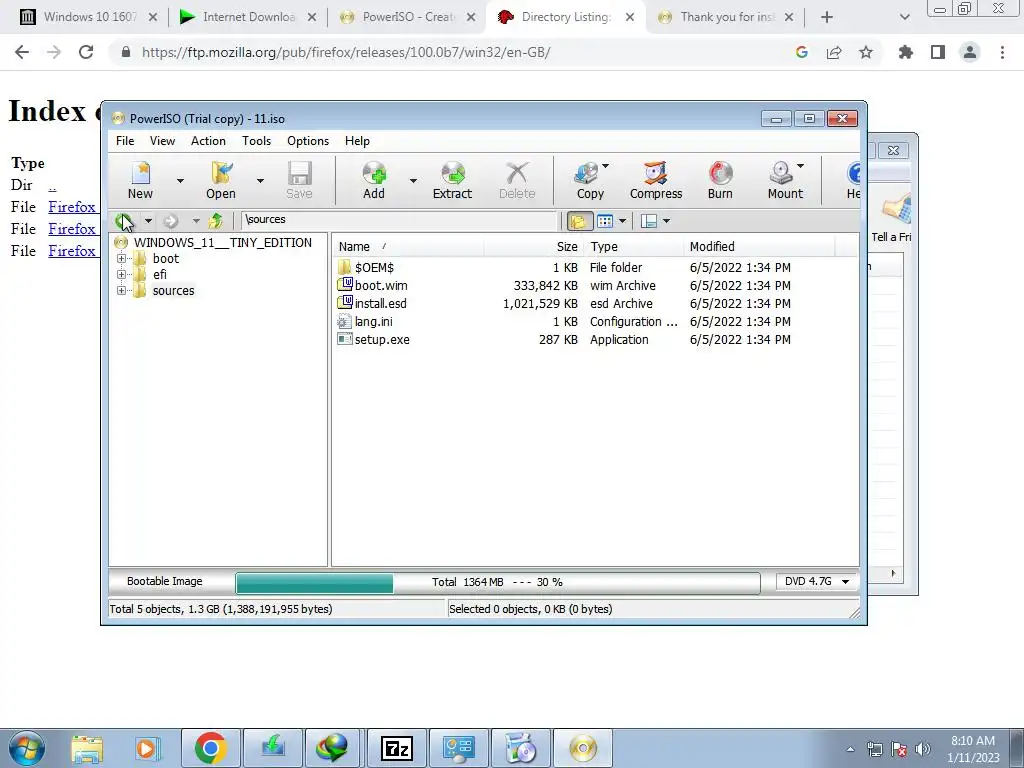The image size is (1024, 768).
Task: Select WINDOWS_11__TINY_EDITION root node
Action: tap(223, 242)
